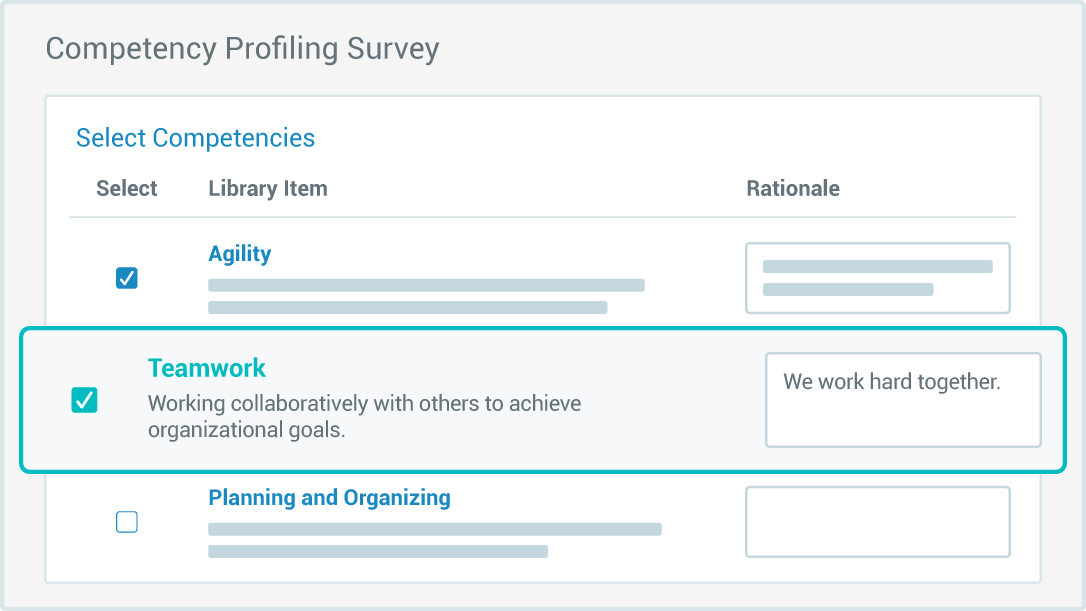
Task: Uncheck the Teamwork competency checkbox
Action: tap(86, 400)
